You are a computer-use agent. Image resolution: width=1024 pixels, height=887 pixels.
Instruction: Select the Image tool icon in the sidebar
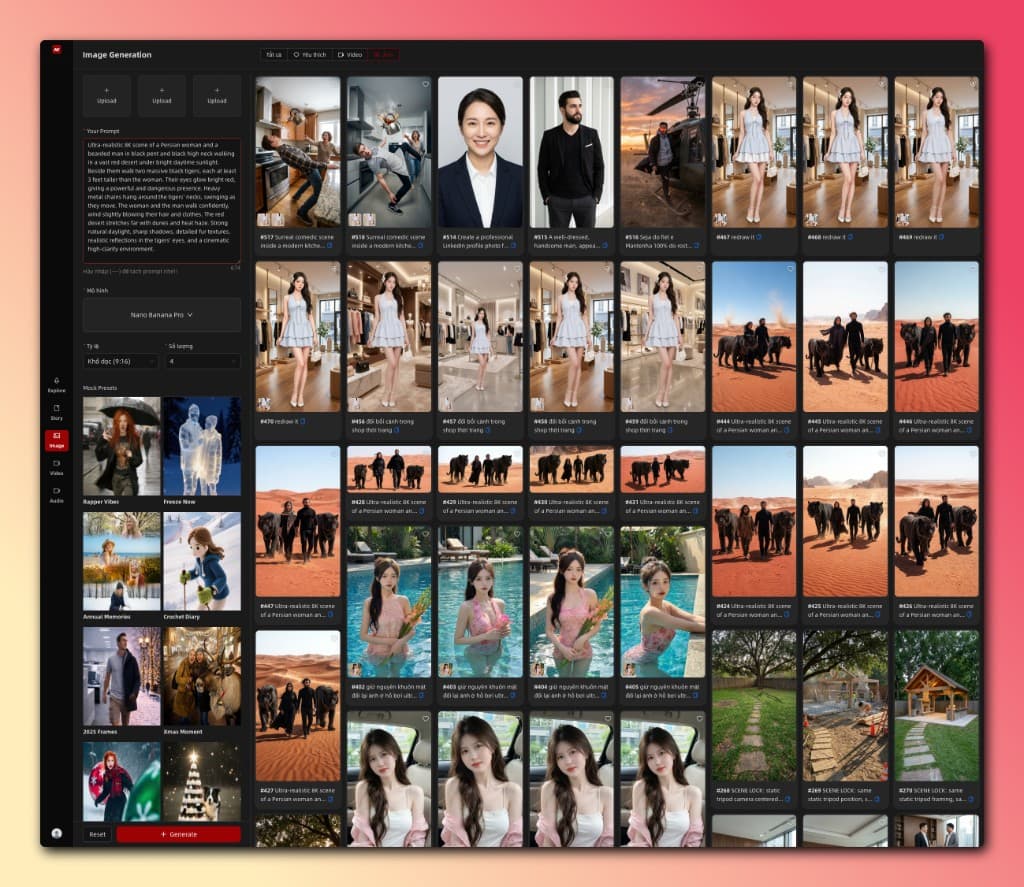click(x=57, y=438)
